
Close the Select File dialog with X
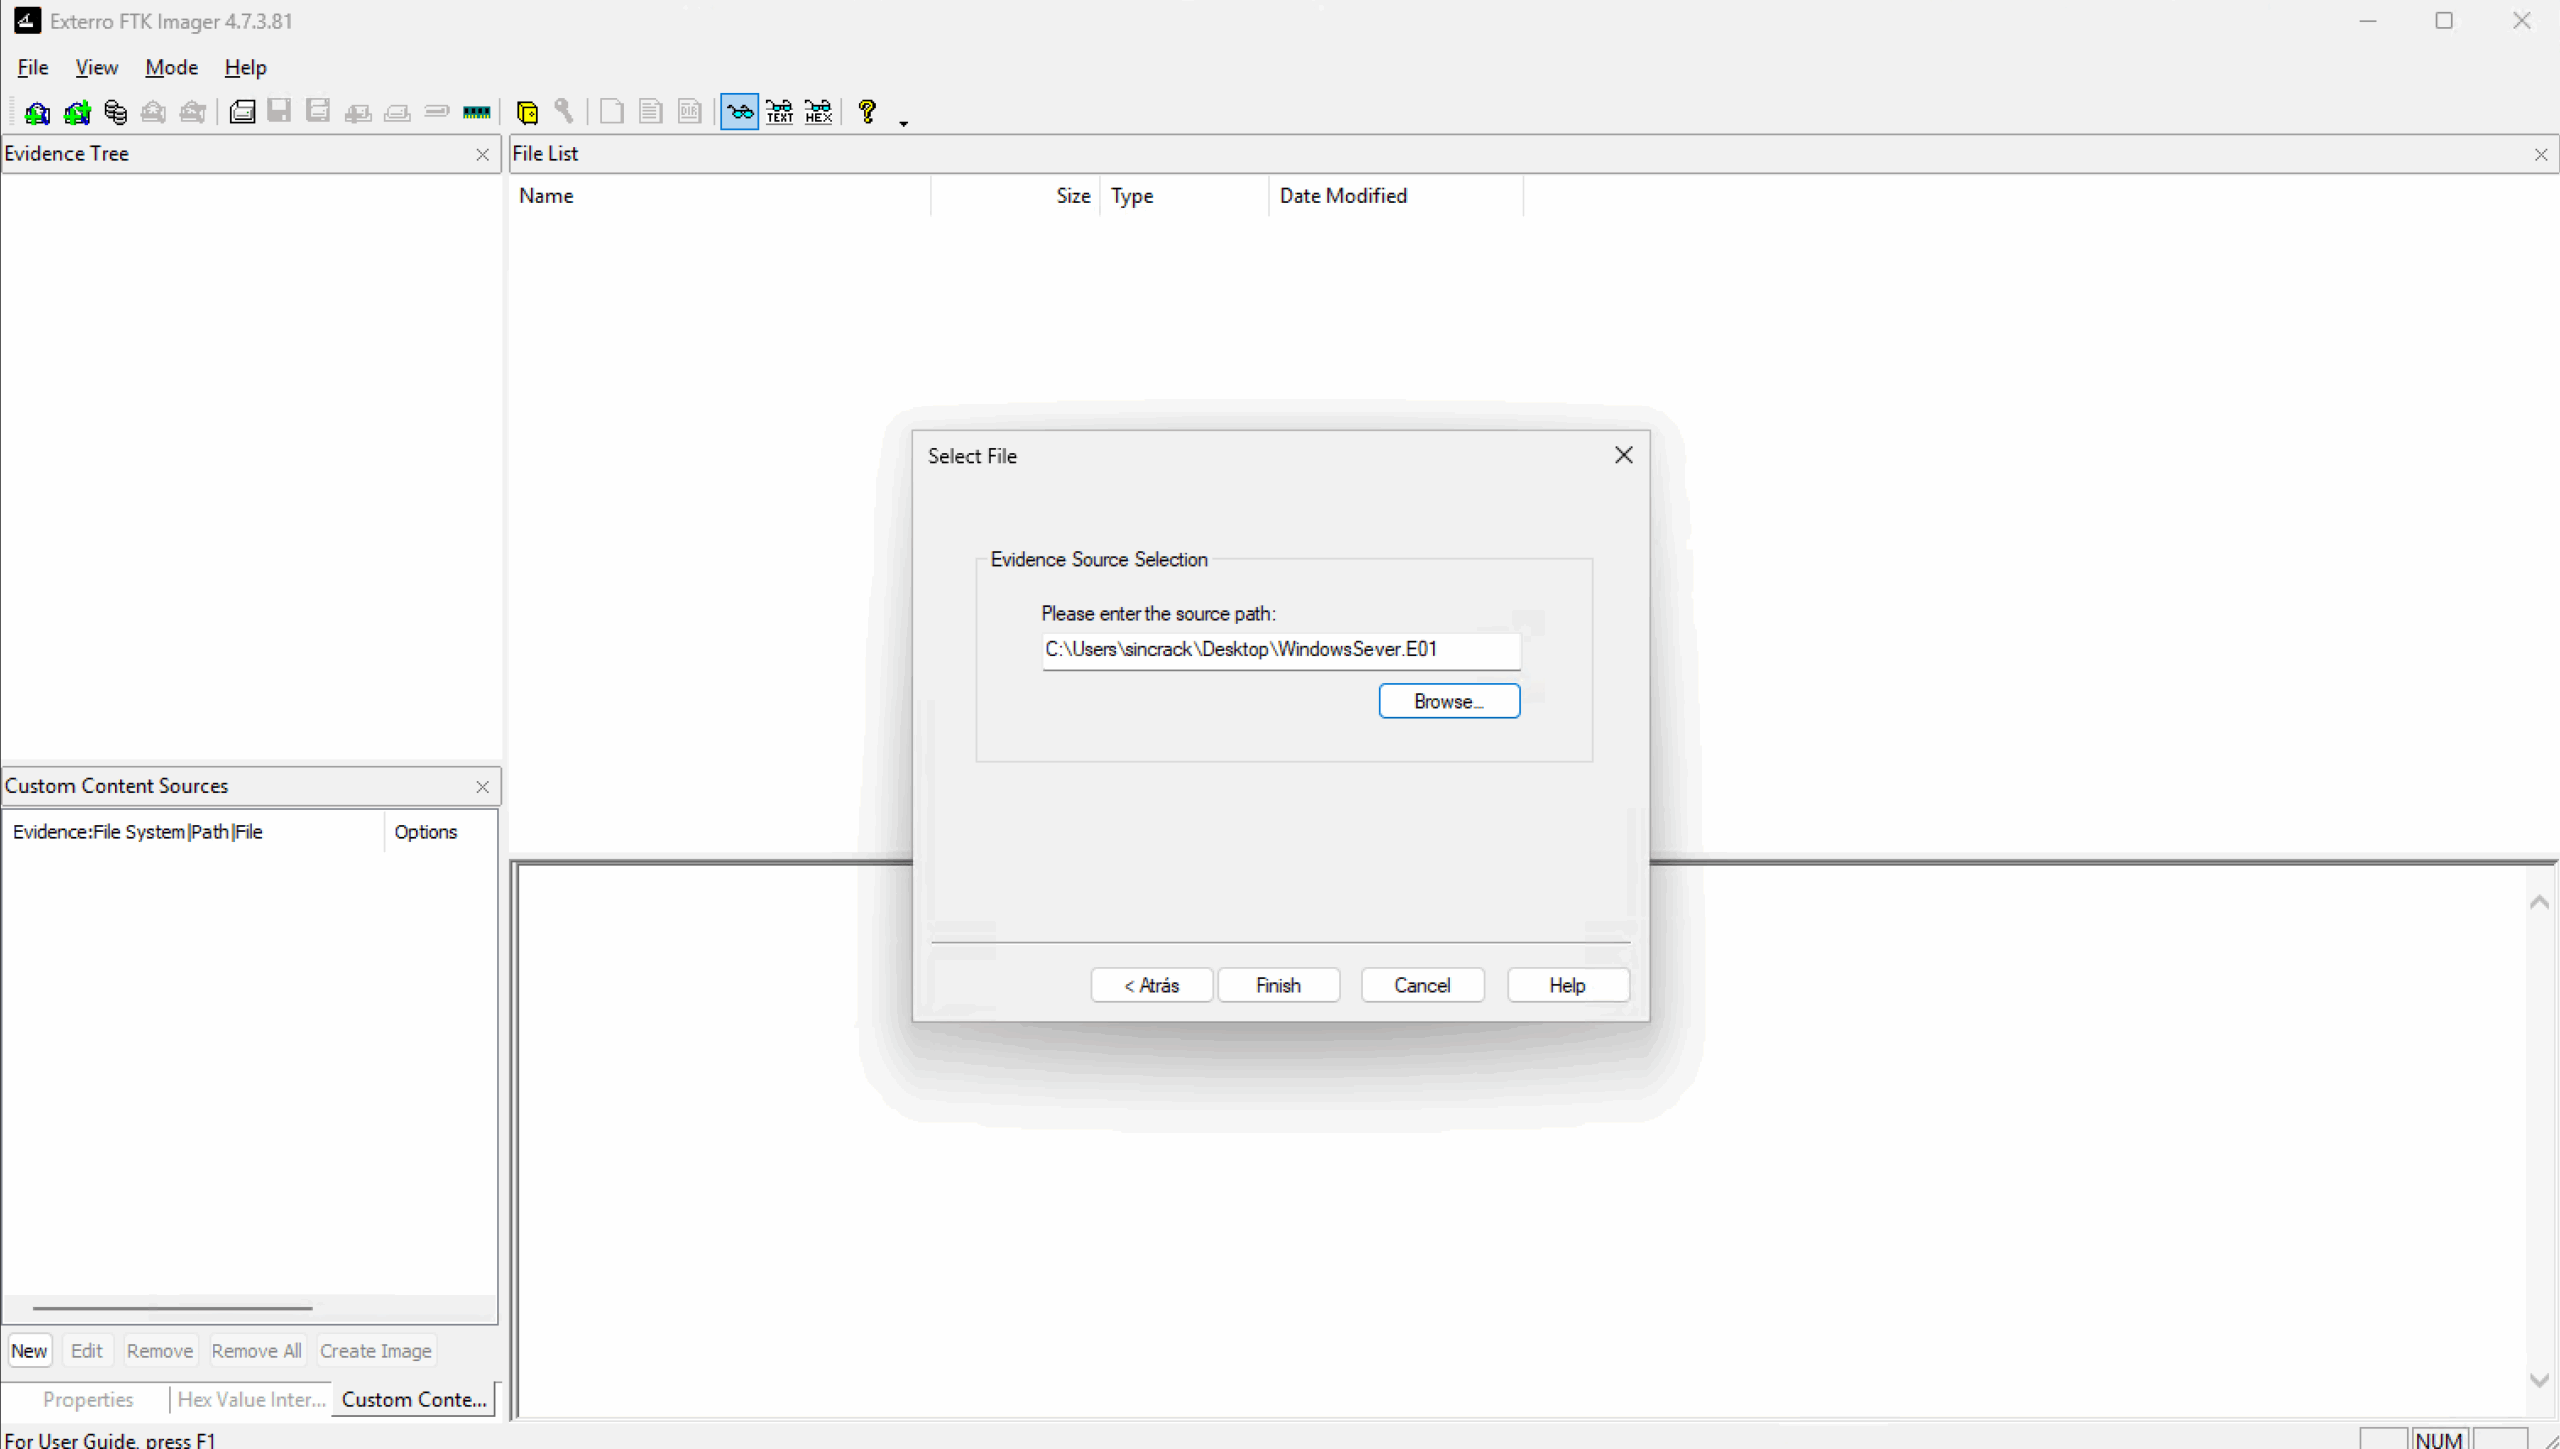(1624, 455)
